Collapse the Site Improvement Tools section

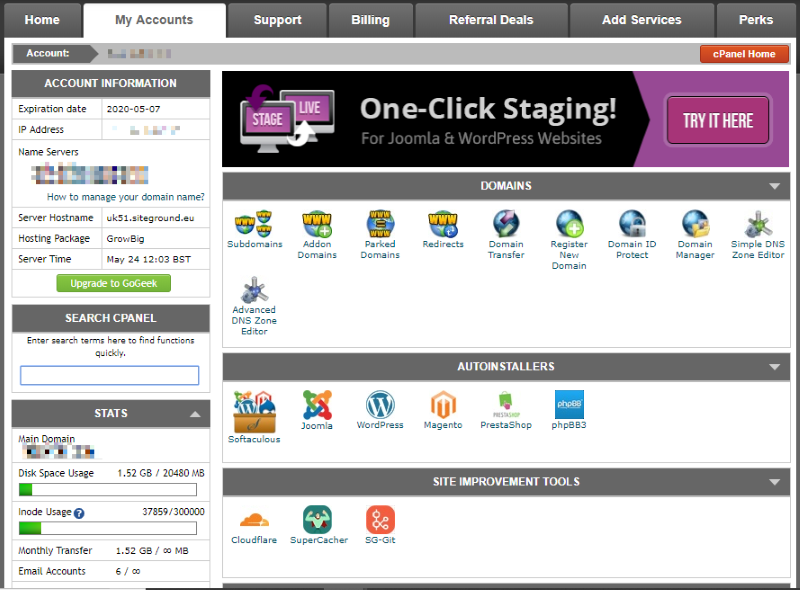click(774, 482)
